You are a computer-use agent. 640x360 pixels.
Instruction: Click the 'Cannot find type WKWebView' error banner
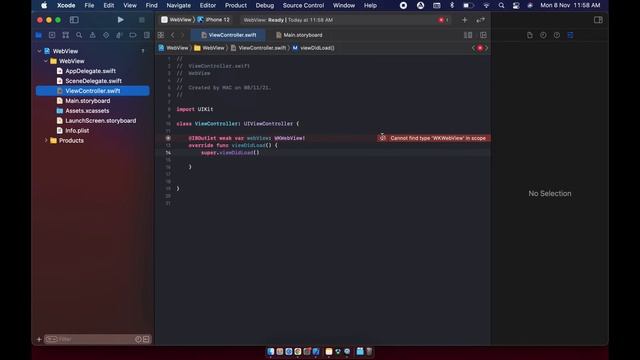[x=433, y=138]
